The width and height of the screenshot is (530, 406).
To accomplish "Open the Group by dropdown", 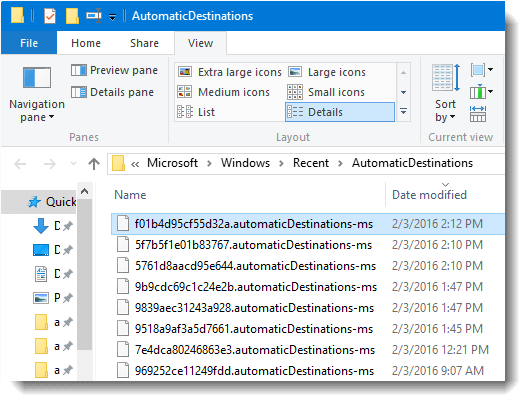I will coord(482,70).
